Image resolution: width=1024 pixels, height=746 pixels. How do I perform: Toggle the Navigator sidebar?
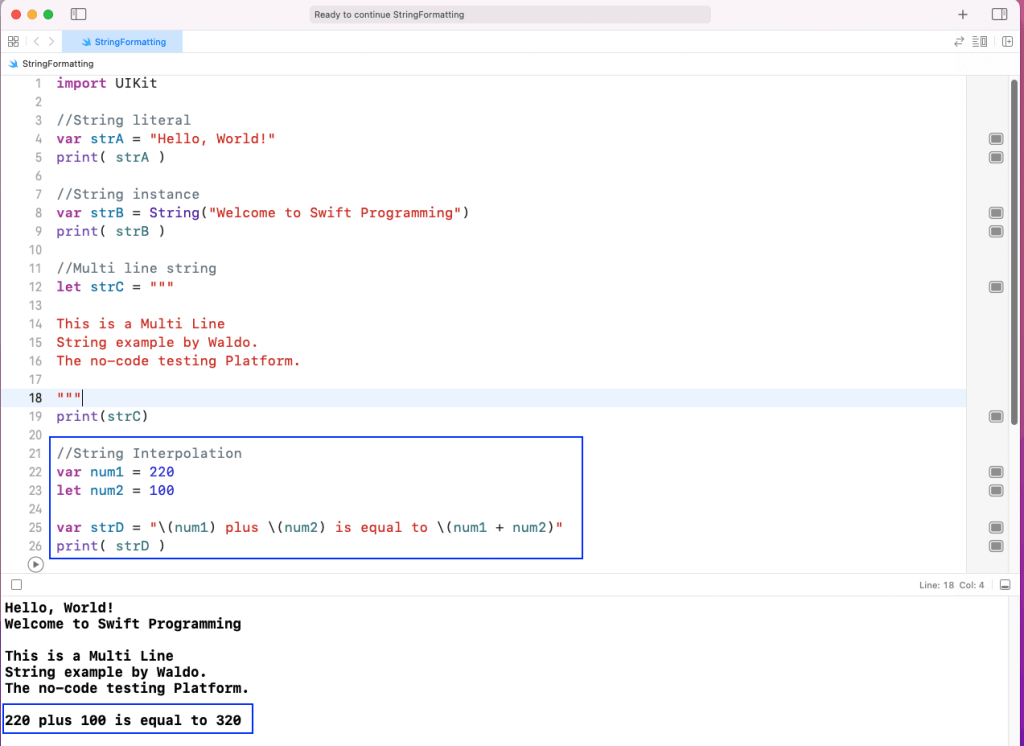coord(79,15)
